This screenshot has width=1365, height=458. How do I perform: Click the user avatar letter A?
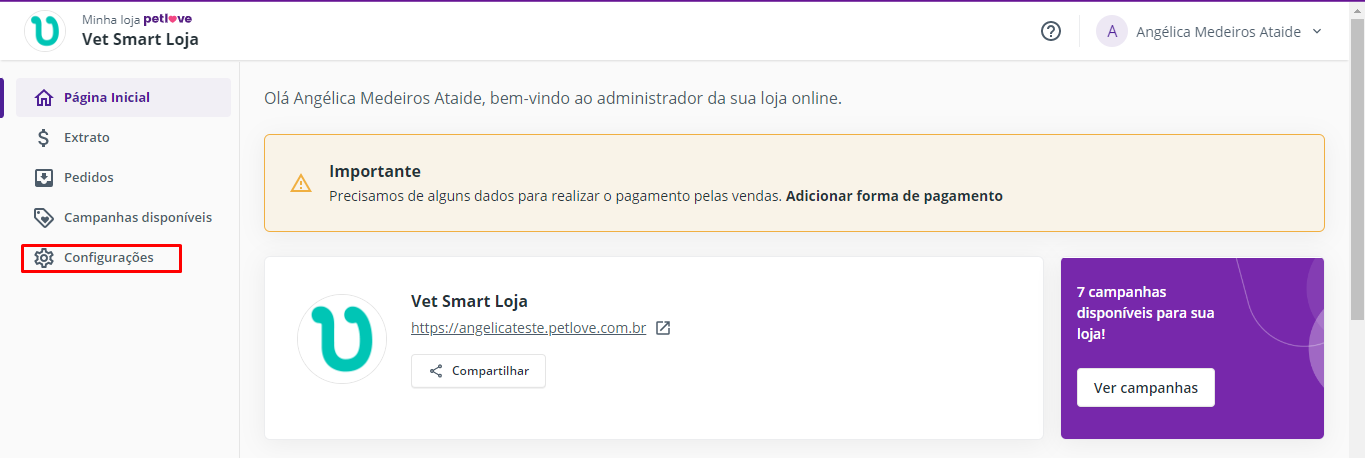click(x=1112, y=31)
